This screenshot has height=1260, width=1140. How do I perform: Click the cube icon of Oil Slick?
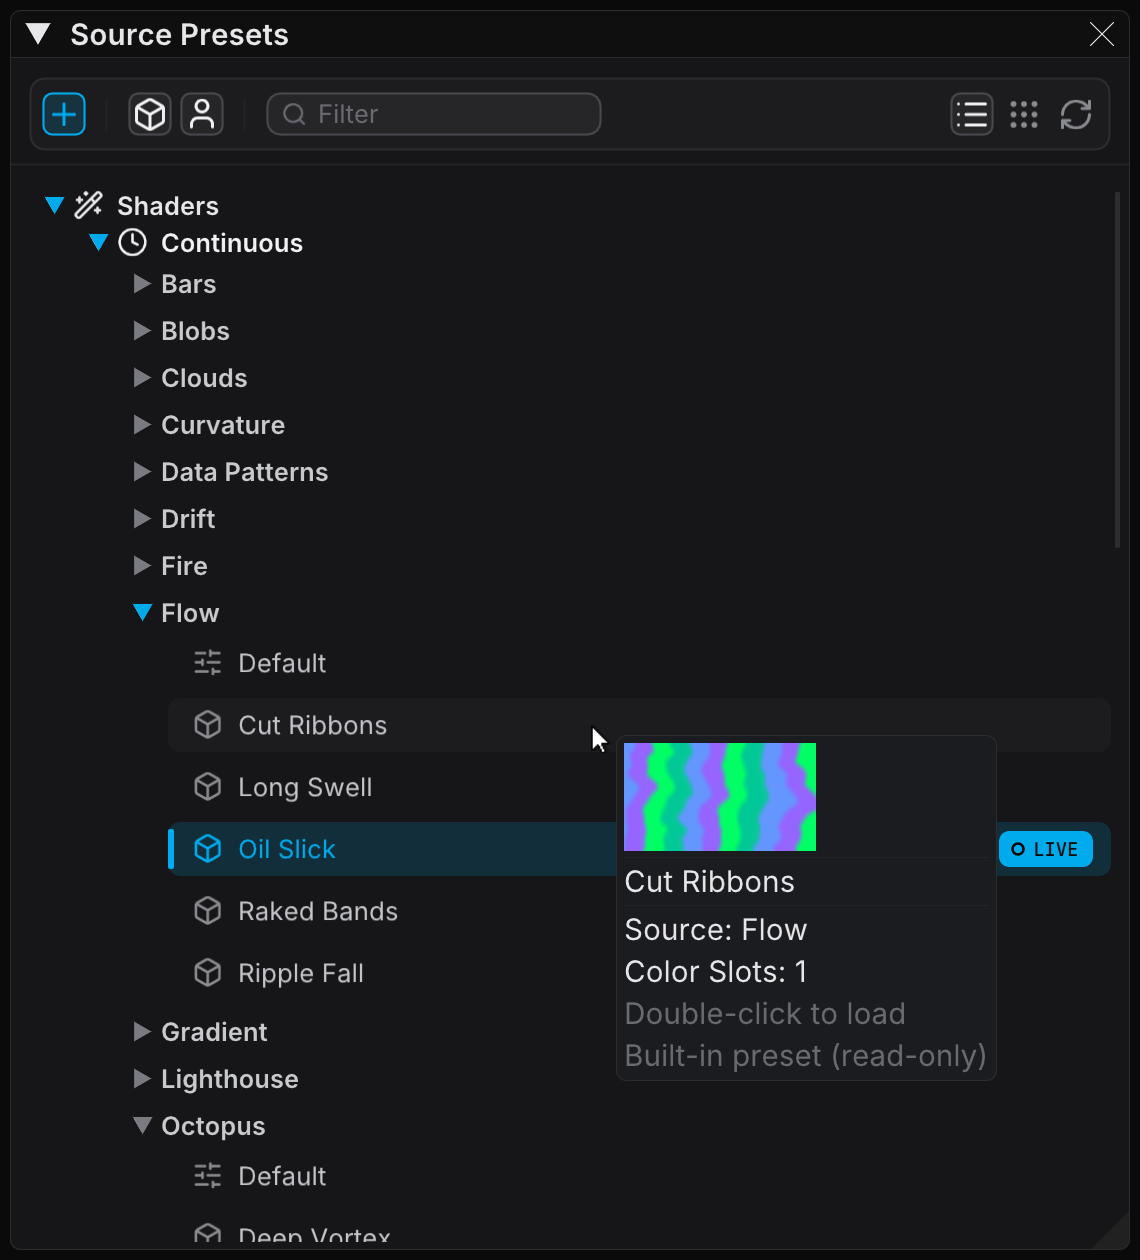pyautogui.click(x=208, y=849)
